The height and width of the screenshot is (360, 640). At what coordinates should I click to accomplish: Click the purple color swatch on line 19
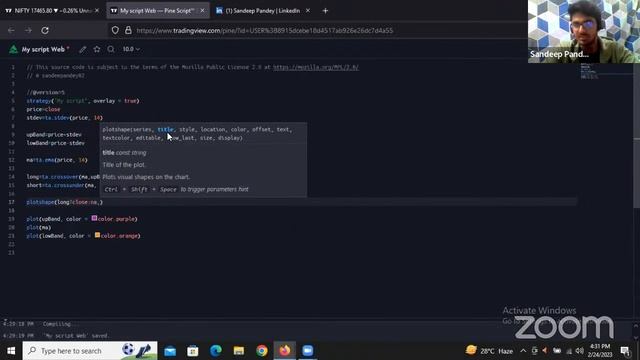point(94,218)
